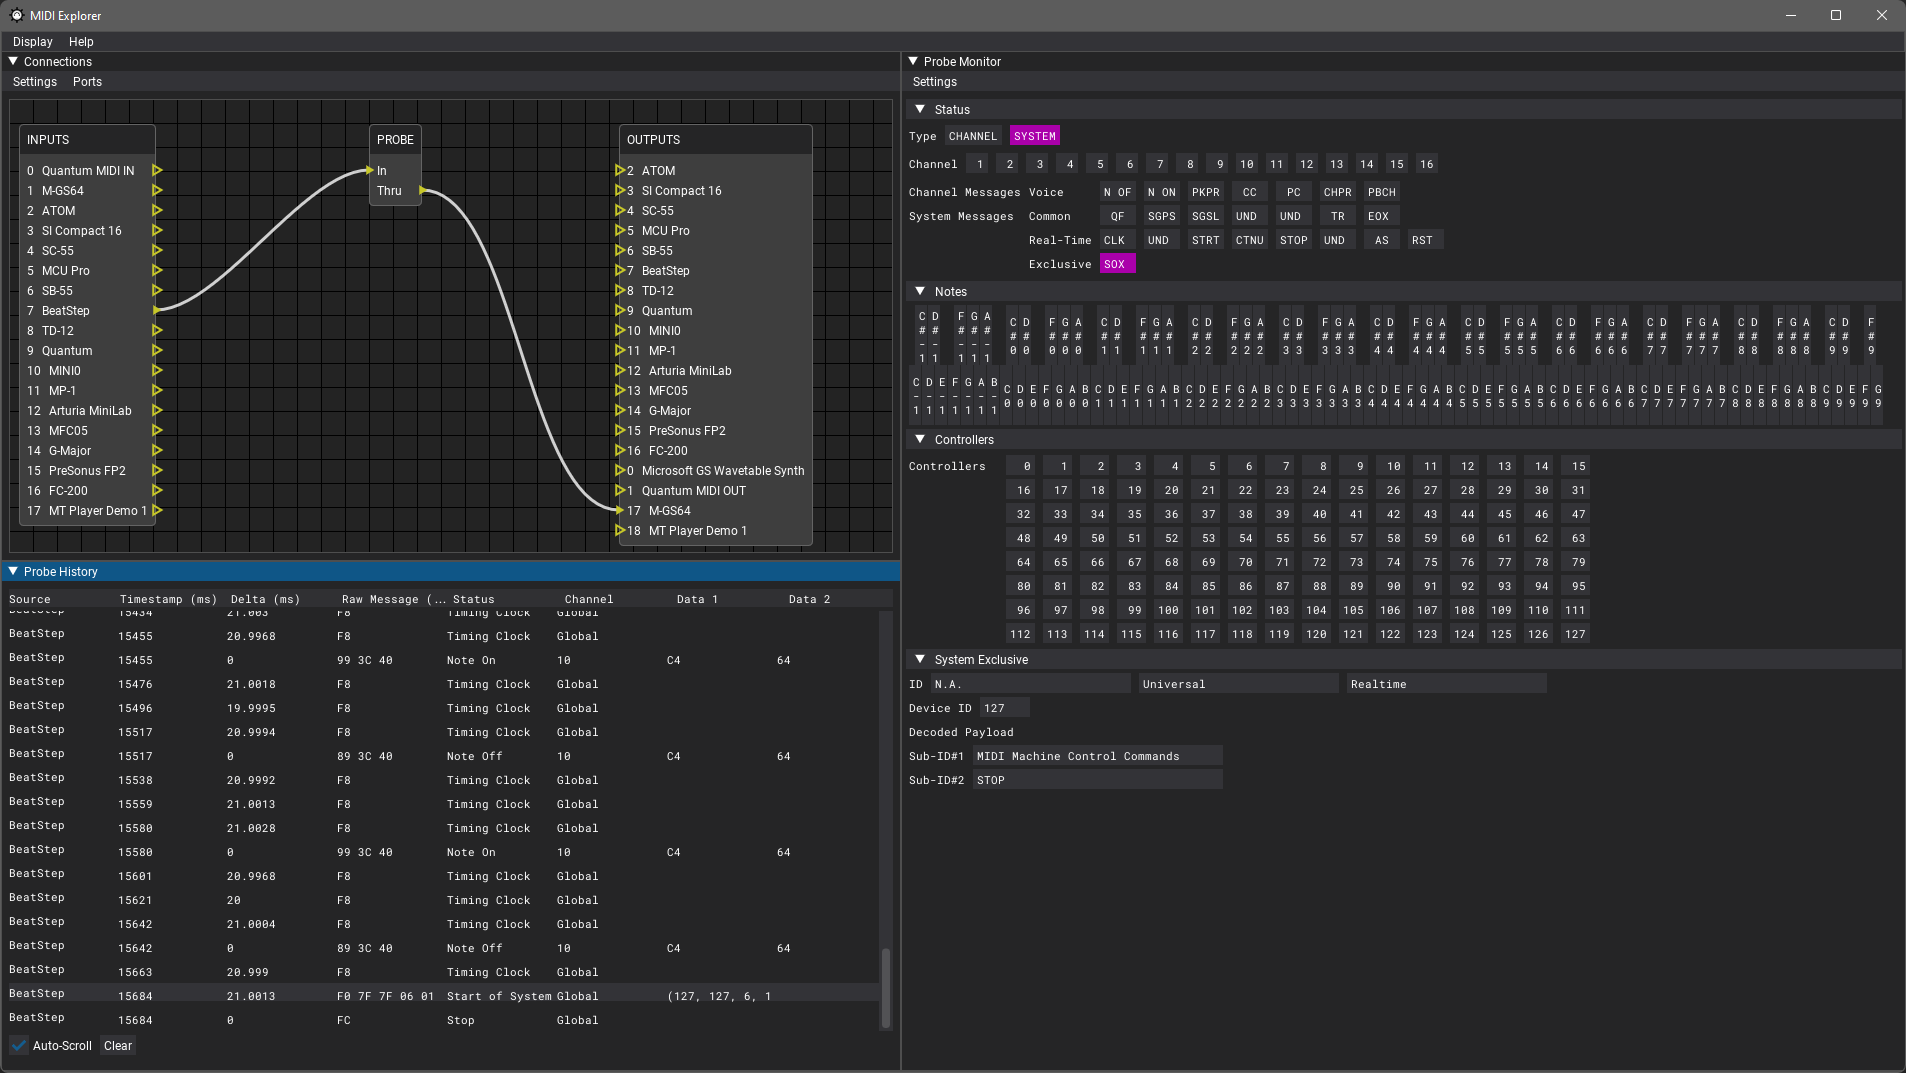Click the SC-55 input port pin
Screen dimensions: 1906x1073
click(x=157, y=250)
